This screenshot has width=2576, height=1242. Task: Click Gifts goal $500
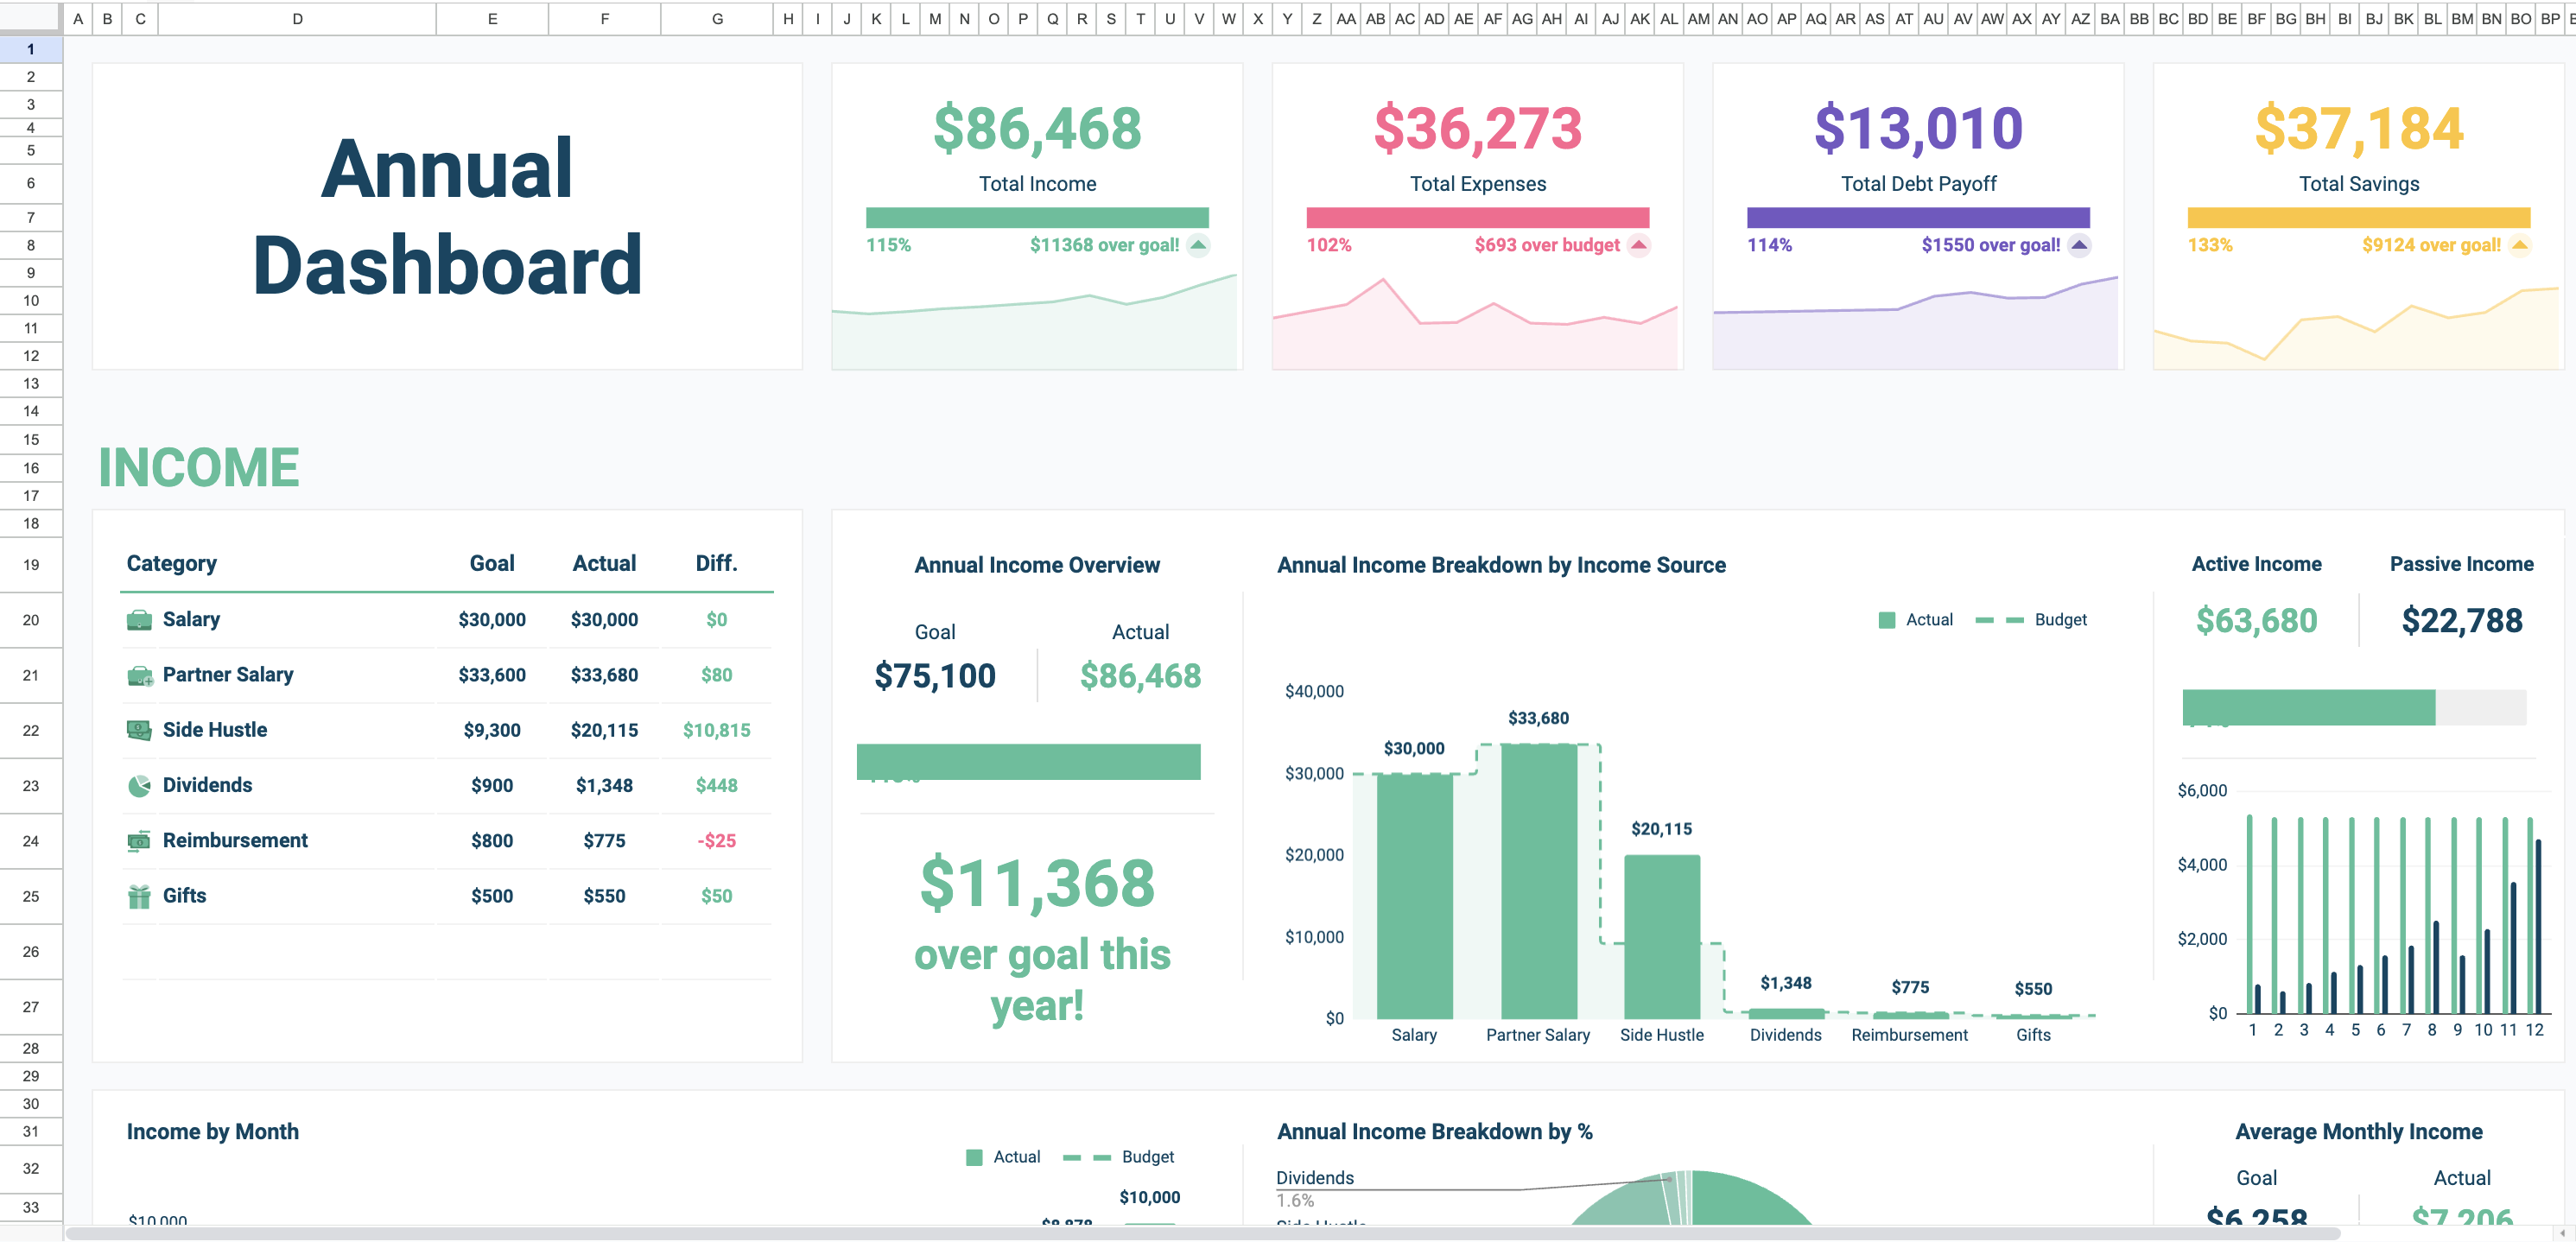tap(492, 896)
